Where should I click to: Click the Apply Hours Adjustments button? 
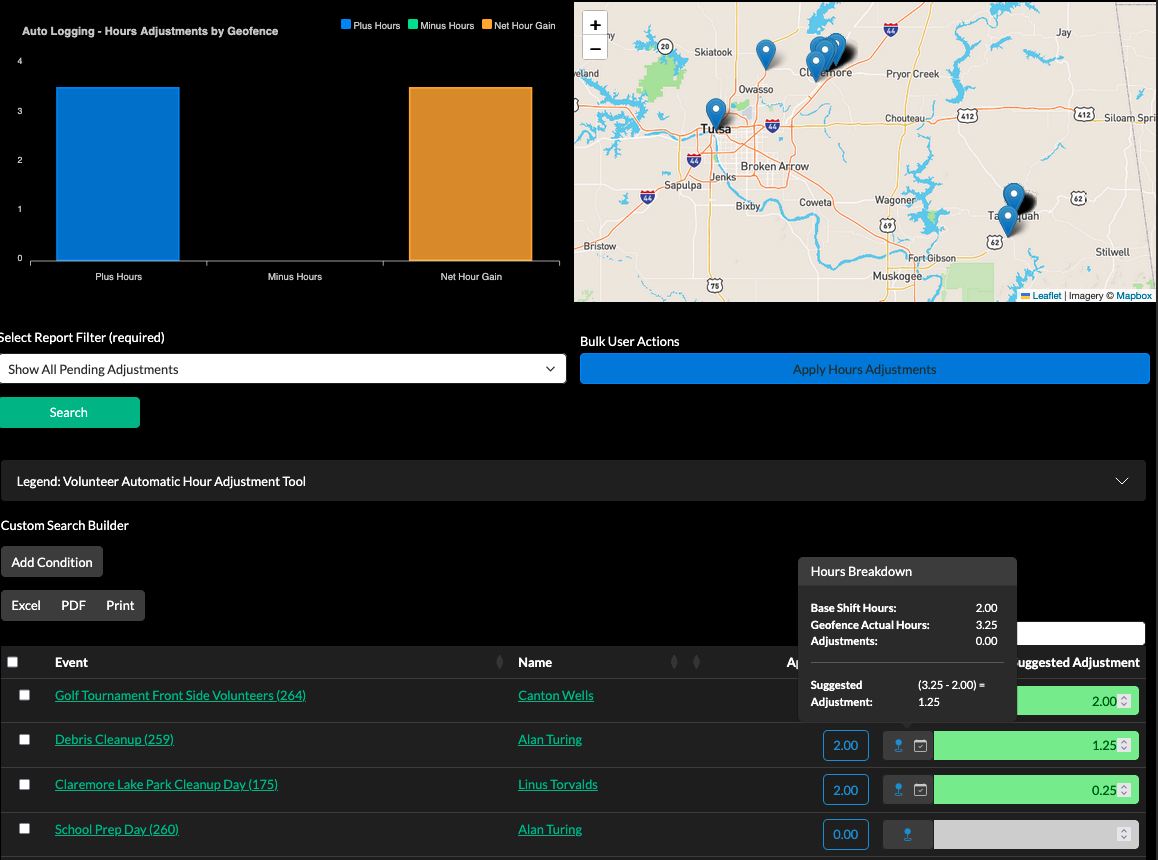coord(864,369)
